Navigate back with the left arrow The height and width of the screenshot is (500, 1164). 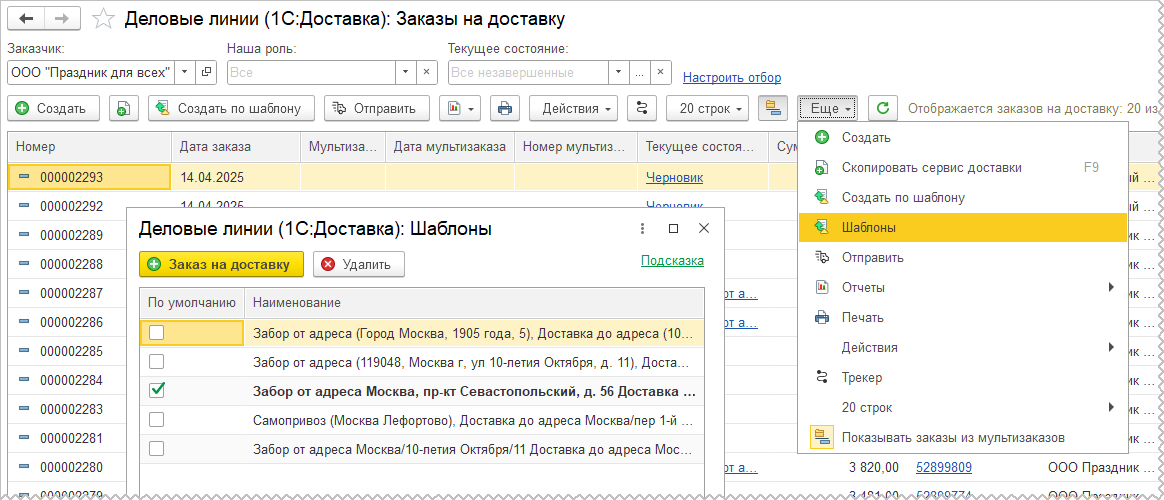point(27,19)
